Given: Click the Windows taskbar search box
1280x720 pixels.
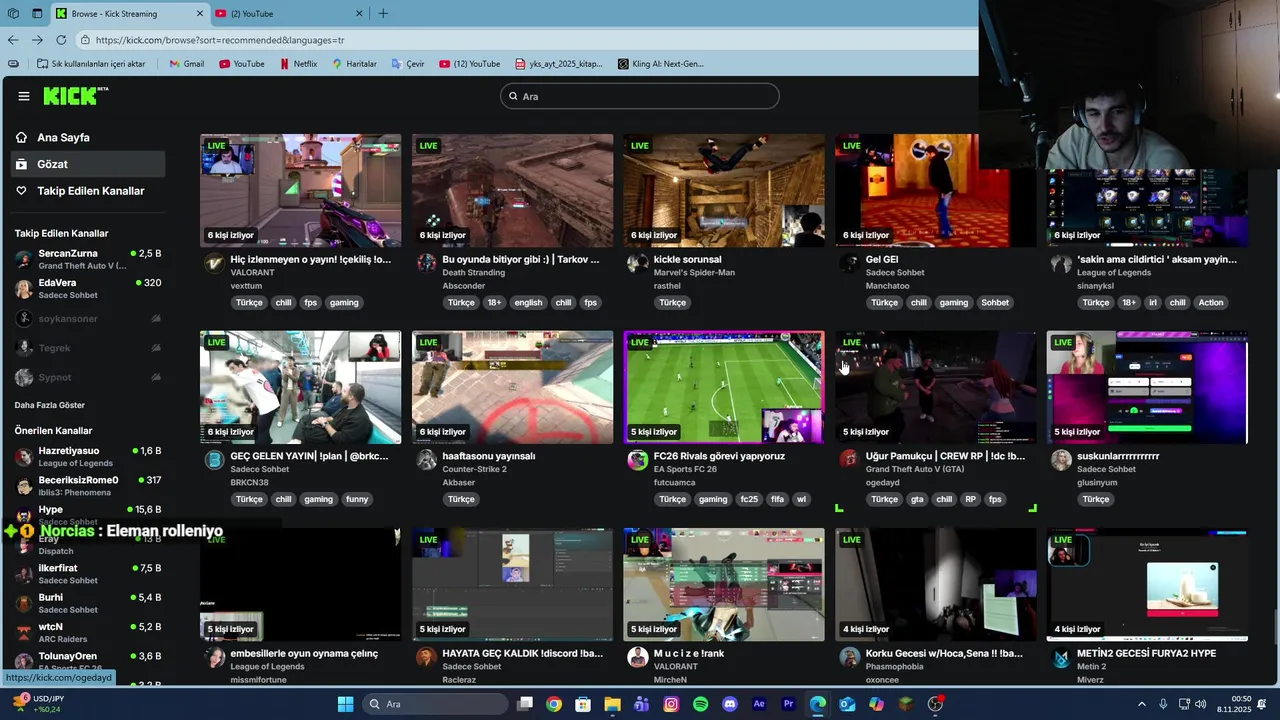Looking at the screenshot, I should 436,704.
